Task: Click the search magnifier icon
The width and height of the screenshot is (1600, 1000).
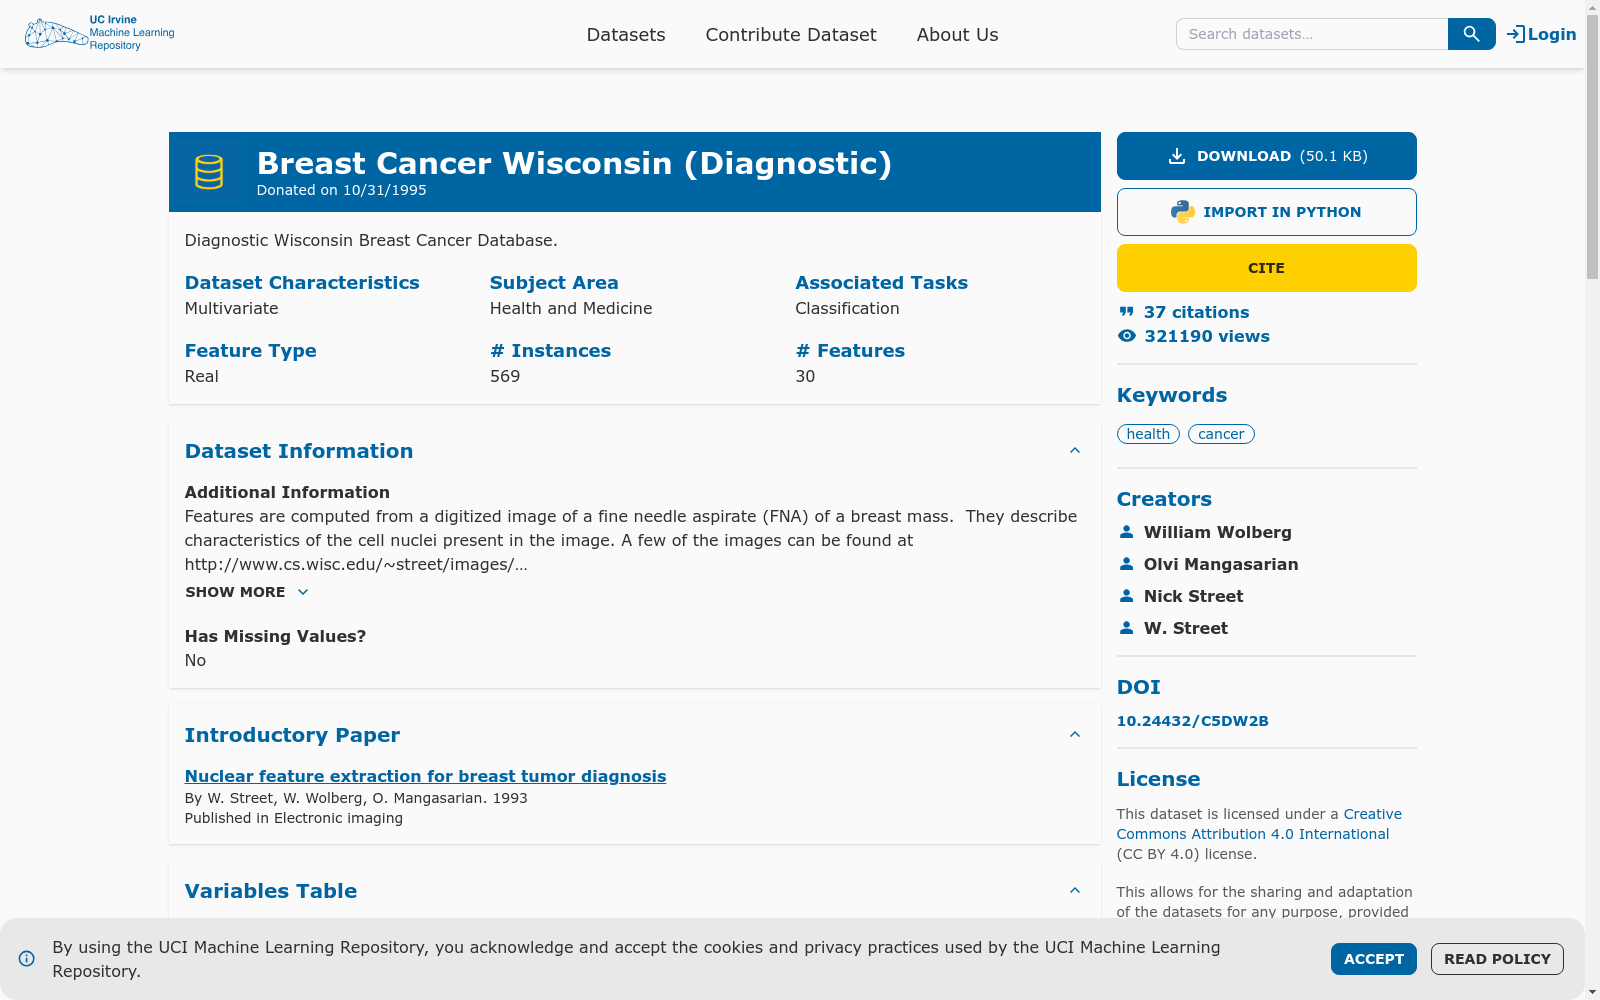Action: coord(1470,33)
